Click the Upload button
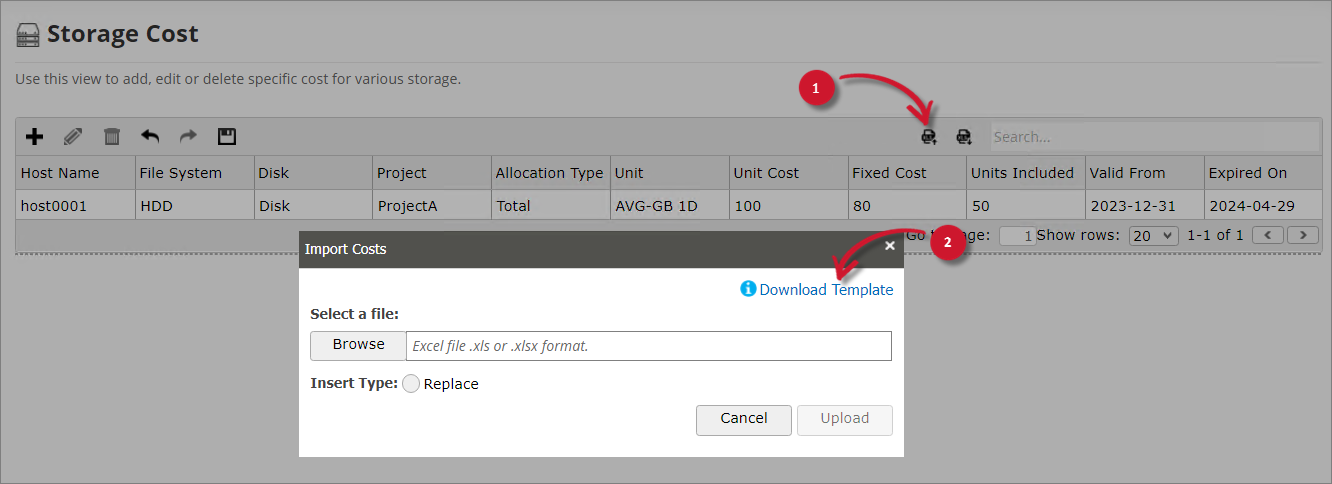Screen dimensions: 1332x484 click(x=844, y=419)
